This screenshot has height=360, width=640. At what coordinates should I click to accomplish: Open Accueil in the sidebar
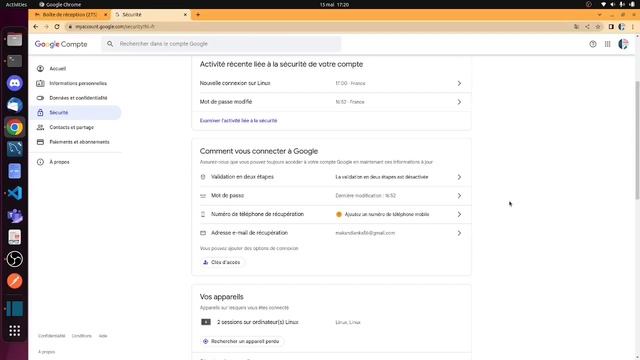(x=58, y=69)
